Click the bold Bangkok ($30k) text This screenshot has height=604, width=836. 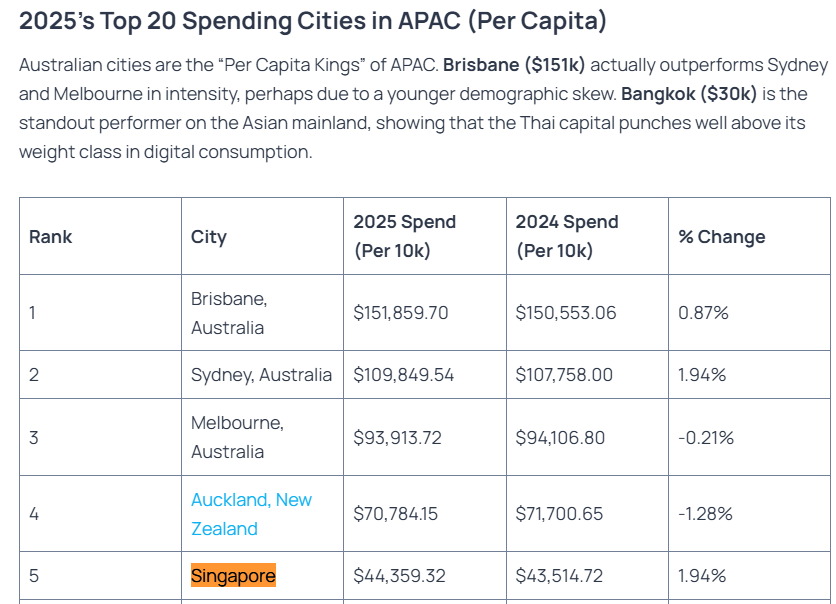tap(689, 94)
